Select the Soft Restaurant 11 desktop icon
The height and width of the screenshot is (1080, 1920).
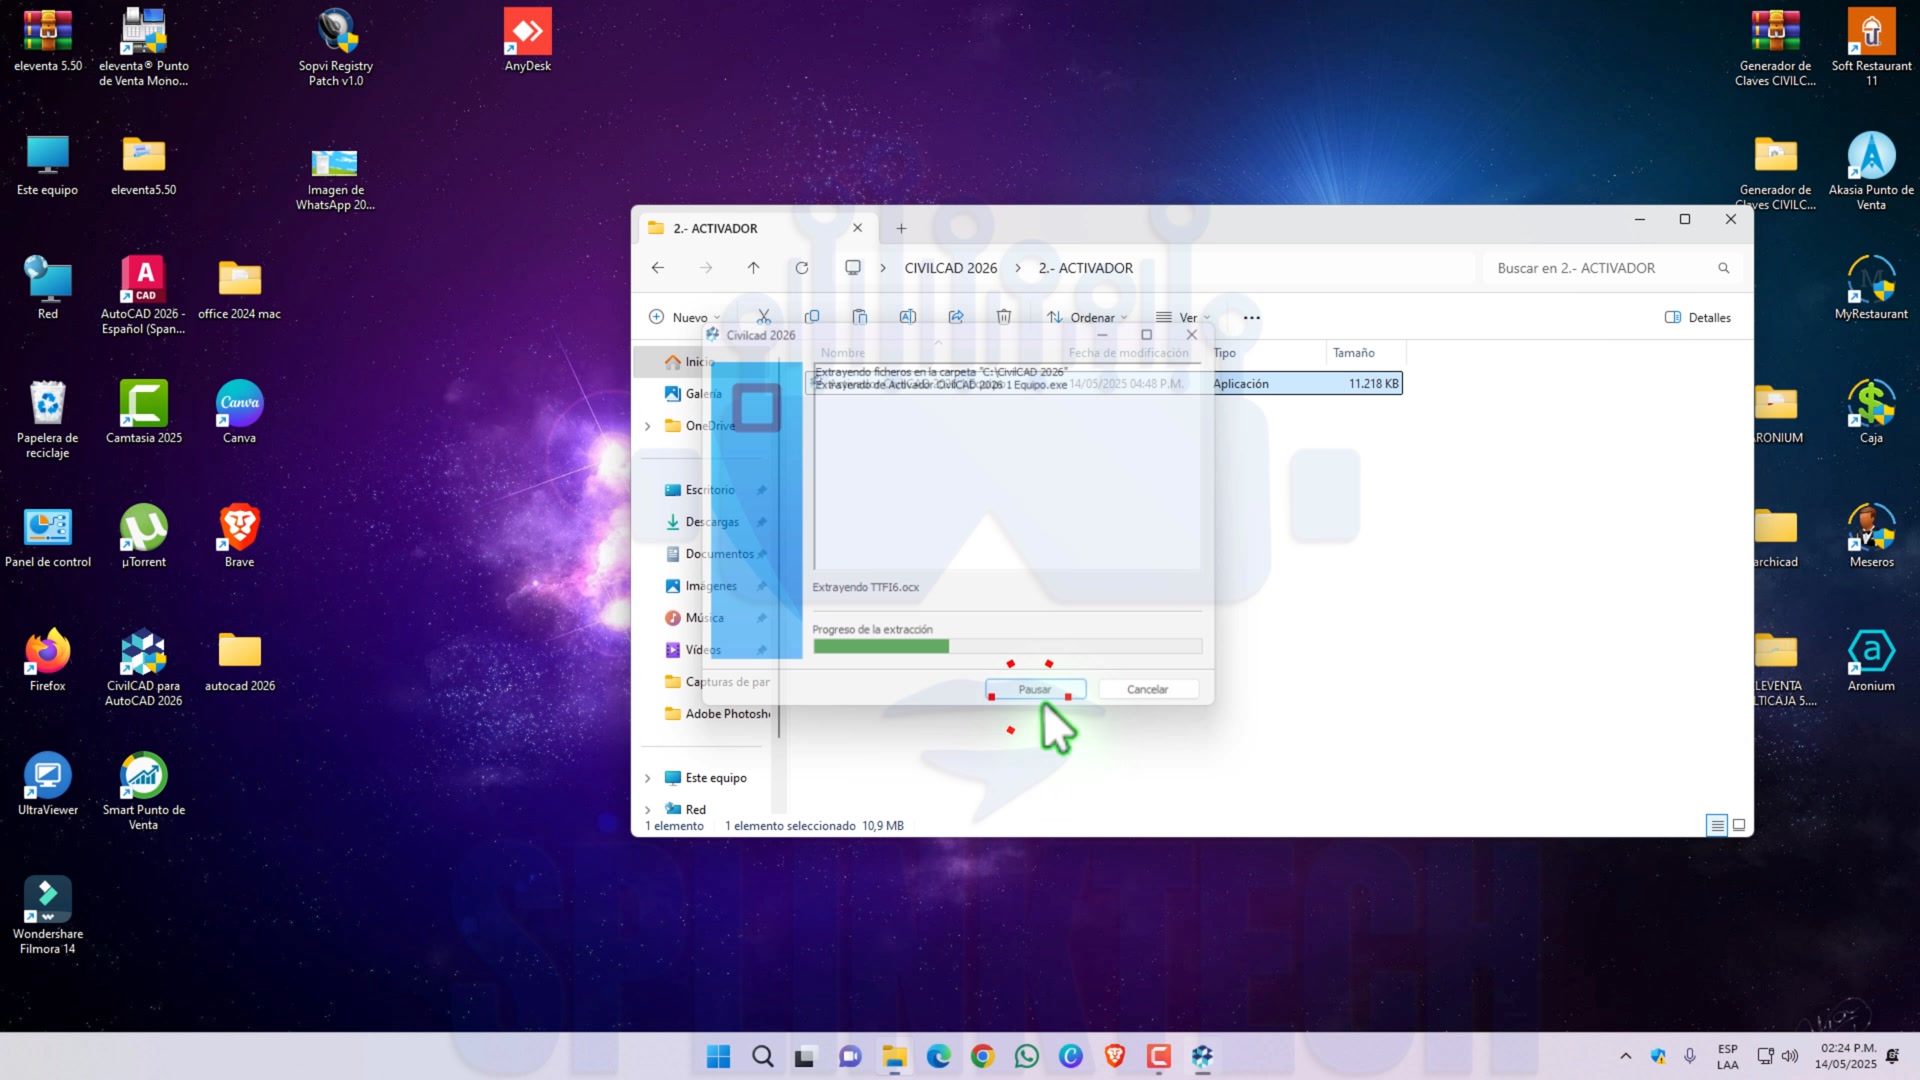pyautogui.click(x=1872, y=47)
